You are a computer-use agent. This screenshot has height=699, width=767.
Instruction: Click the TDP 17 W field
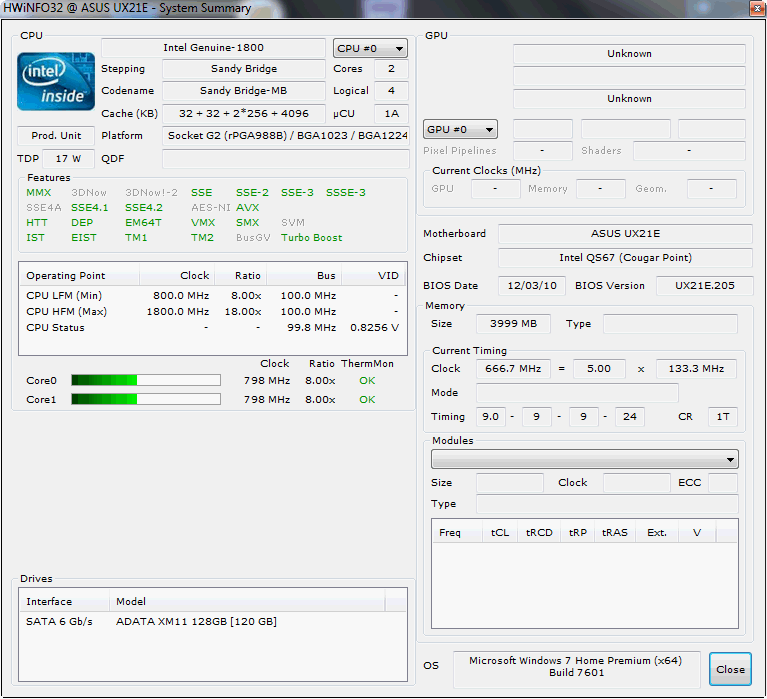coord(68,159)
